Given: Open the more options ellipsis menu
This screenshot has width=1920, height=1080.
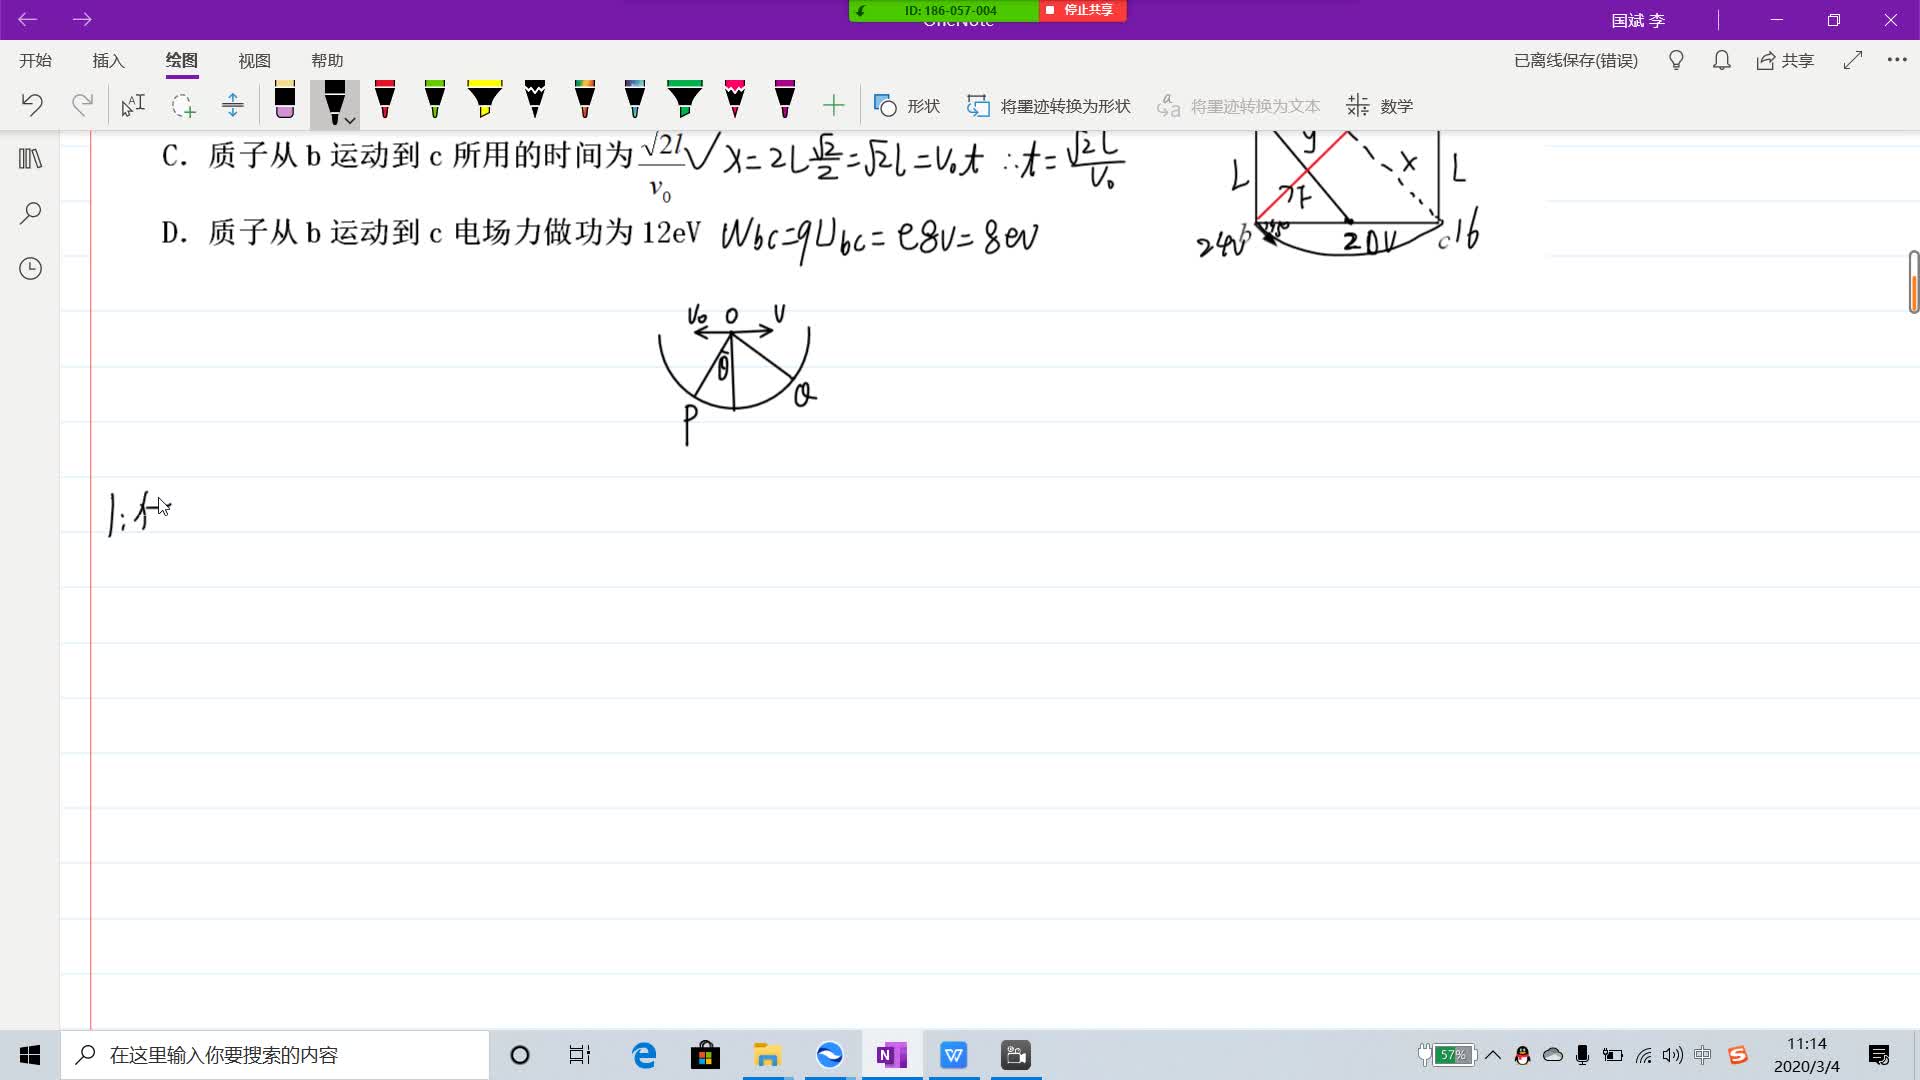Looking at the screenshot, I should click(x=1897, y=60).
